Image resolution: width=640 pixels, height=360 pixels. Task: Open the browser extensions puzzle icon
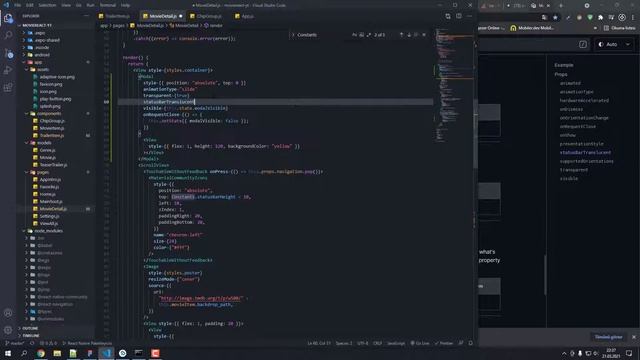point(600,18)
